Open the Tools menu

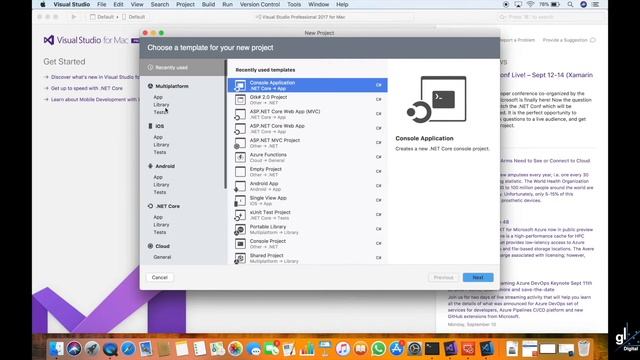294,4
